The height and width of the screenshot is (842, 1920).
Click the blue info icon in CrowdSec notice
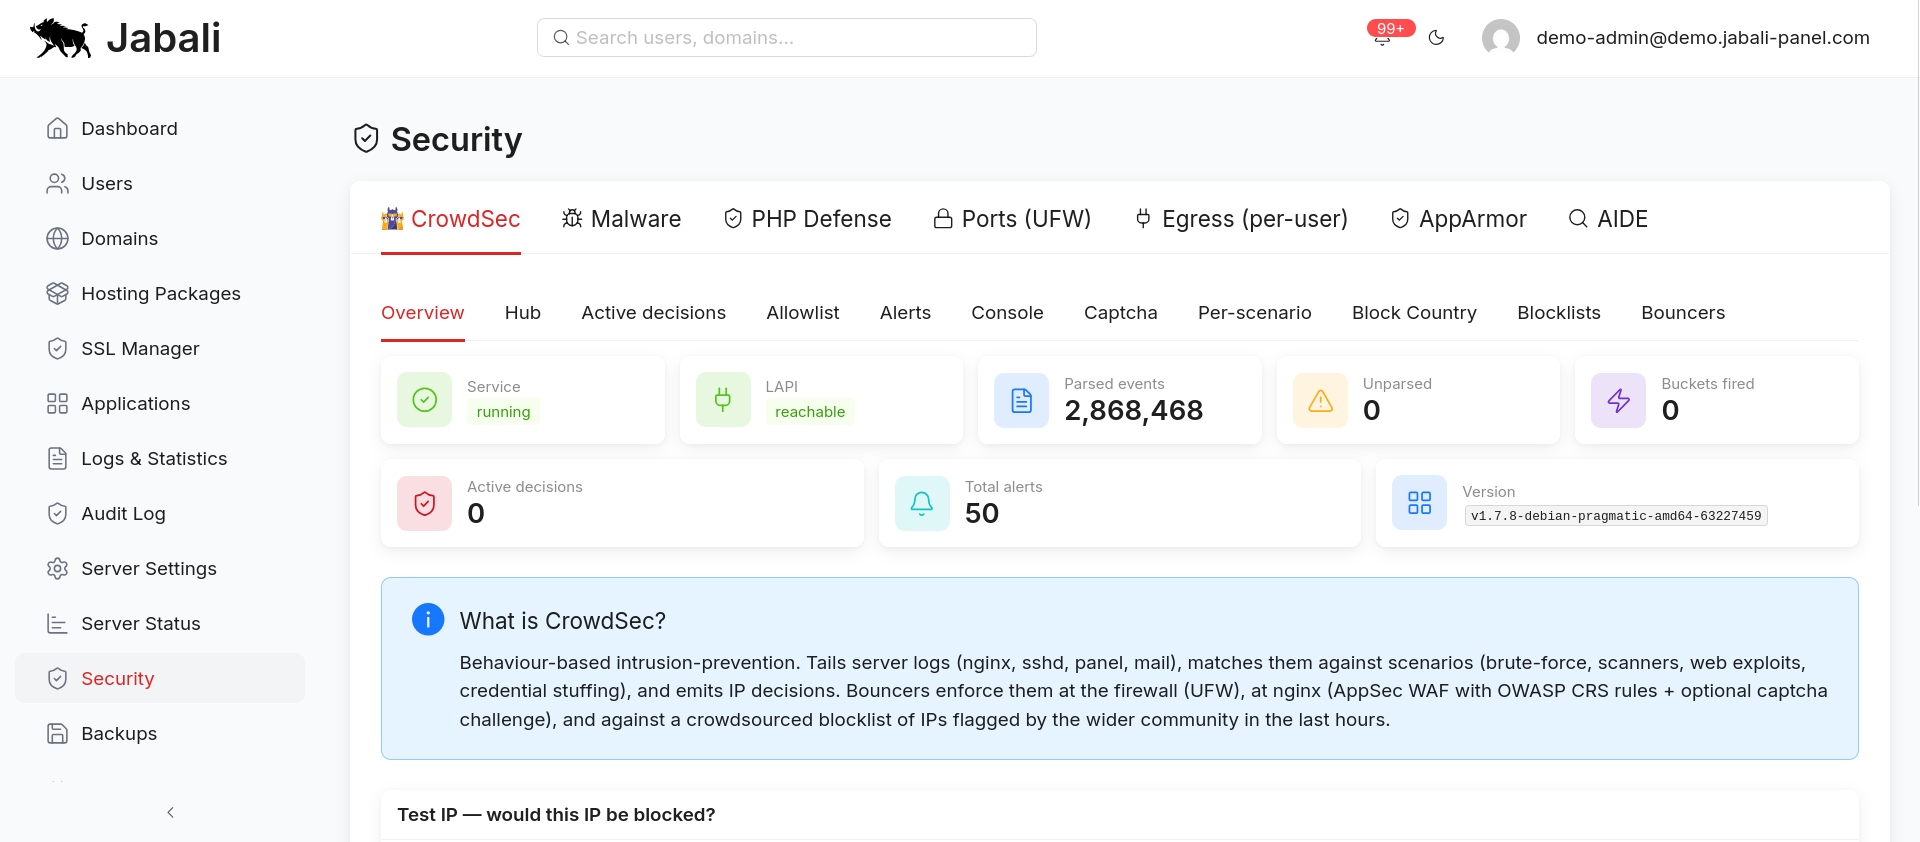(428, 619)
